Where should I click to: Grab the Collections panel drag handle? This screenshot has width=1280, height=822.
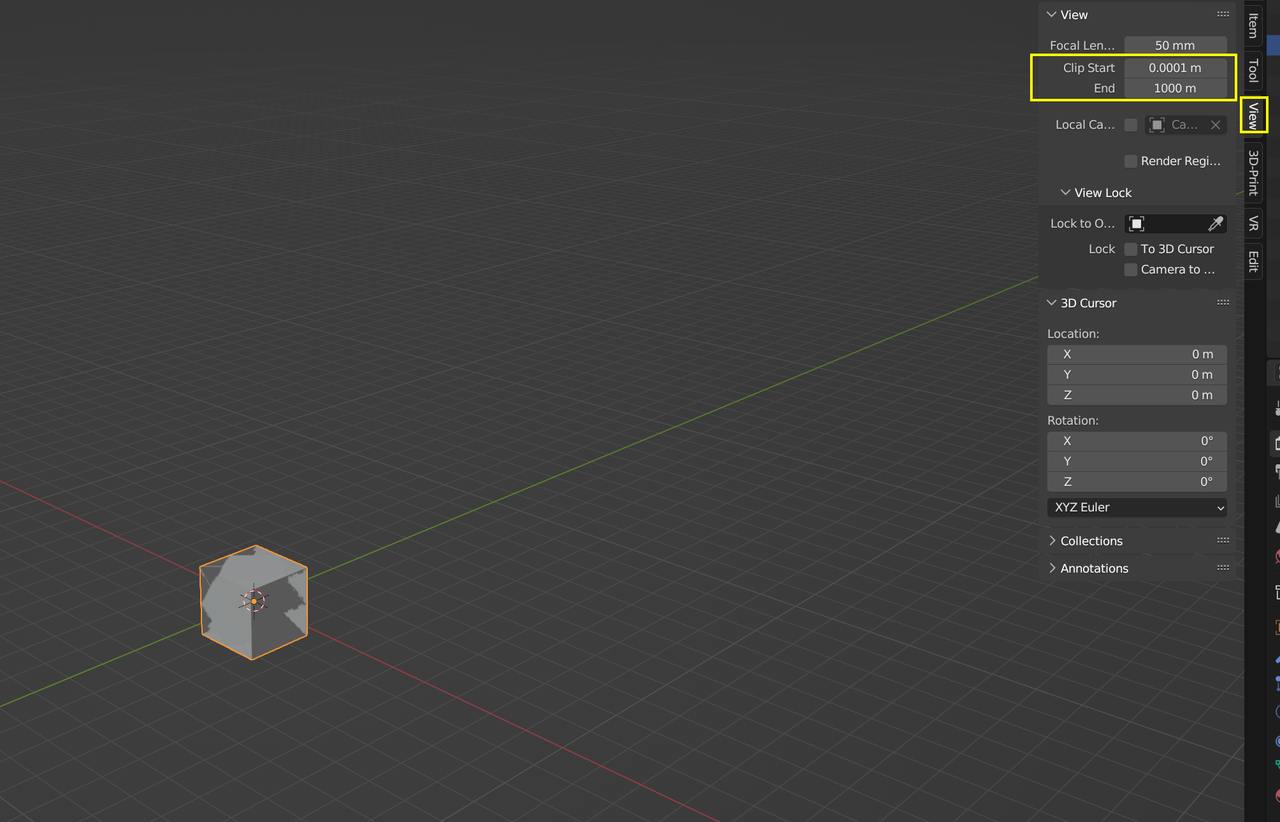[1223, 541]
